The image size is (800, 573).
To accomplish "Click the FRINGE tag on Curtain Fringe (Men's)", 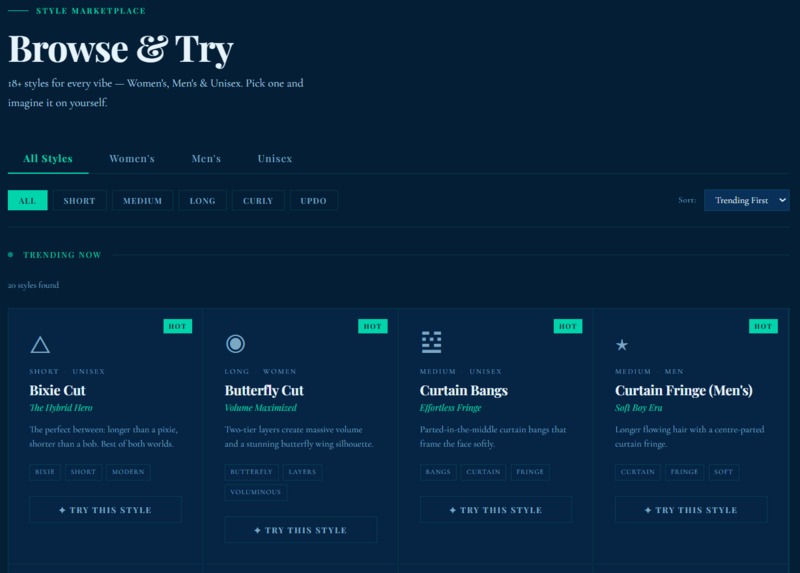I will 684,472.
